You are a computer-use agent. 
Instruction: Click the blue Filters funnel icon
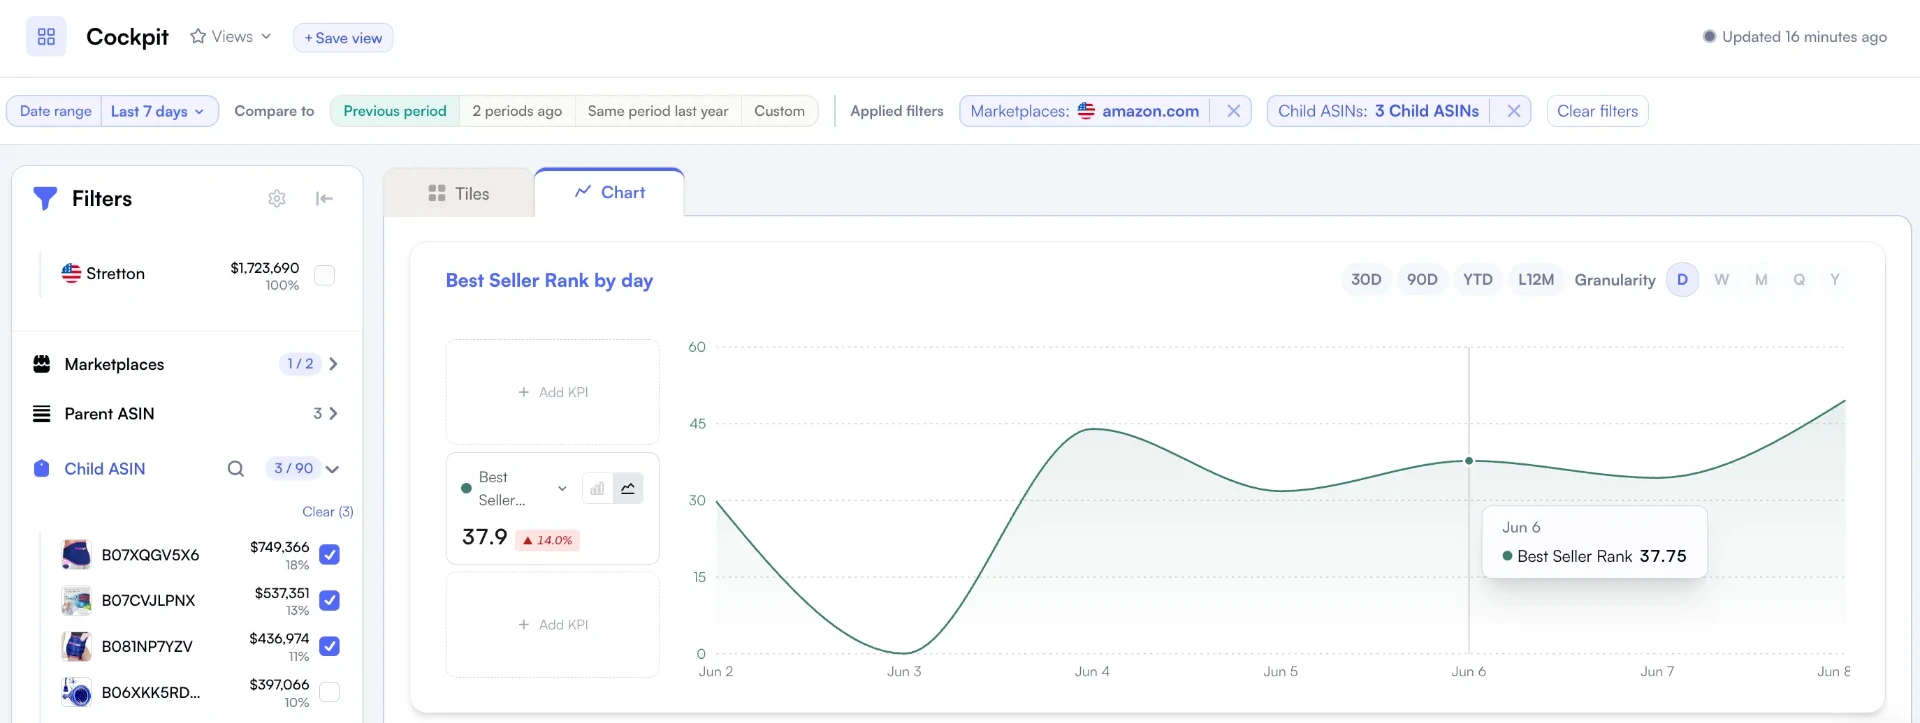tap(45, 198)
